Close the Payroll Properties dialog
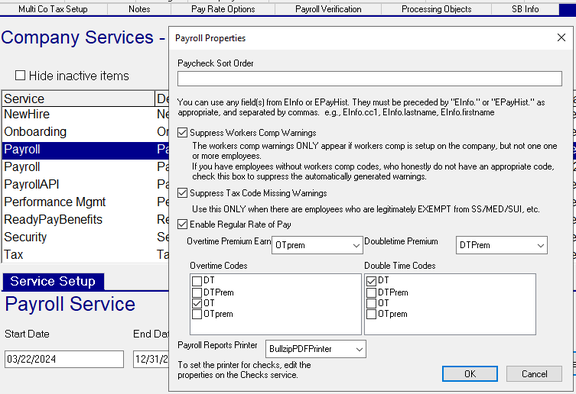Image resolution: width=576 pixels, height=394 pixels. [x=561, y=37]
